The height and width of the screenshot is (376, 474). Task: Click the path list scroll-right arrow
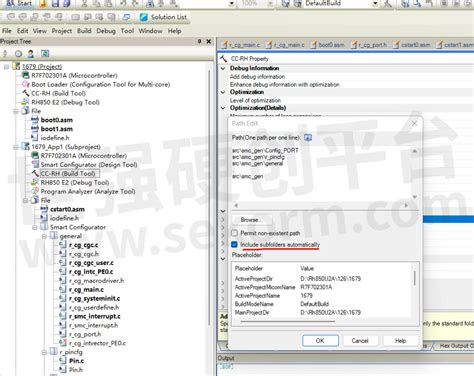tap(406, 205)
